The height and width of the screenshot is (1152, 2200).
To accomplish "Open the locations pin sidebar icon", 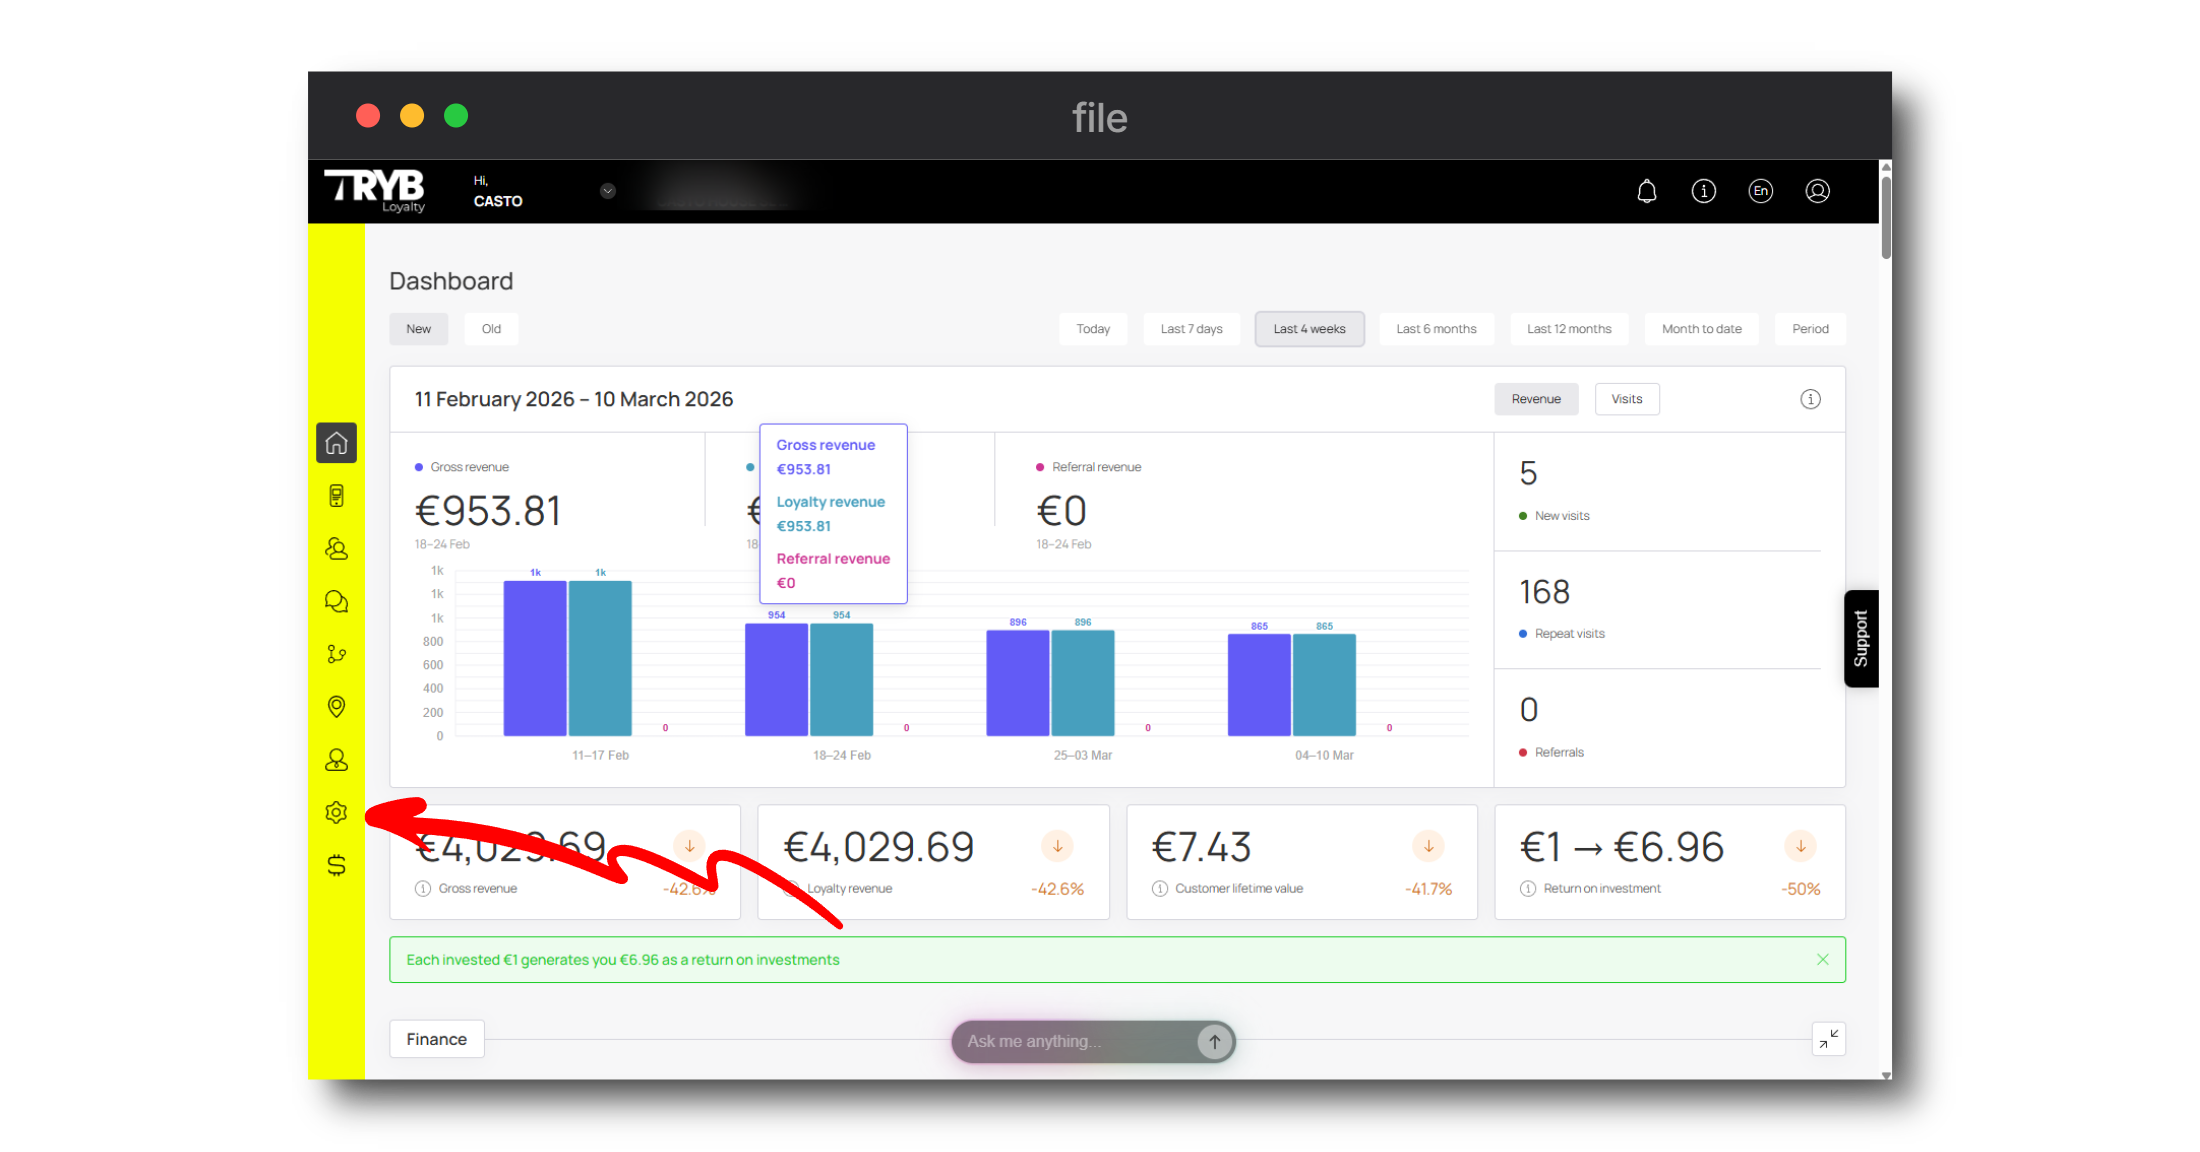I will 336,707.
